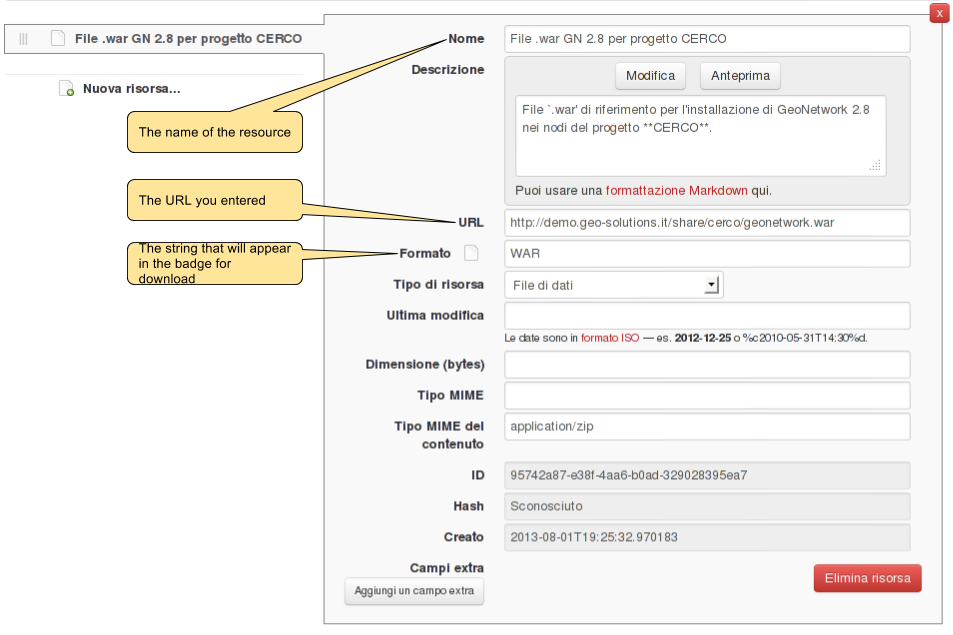Image resolution: width=953 pixels, height=635 pixels.
Task: Open the formato ISO link
Action: point(610,338)
